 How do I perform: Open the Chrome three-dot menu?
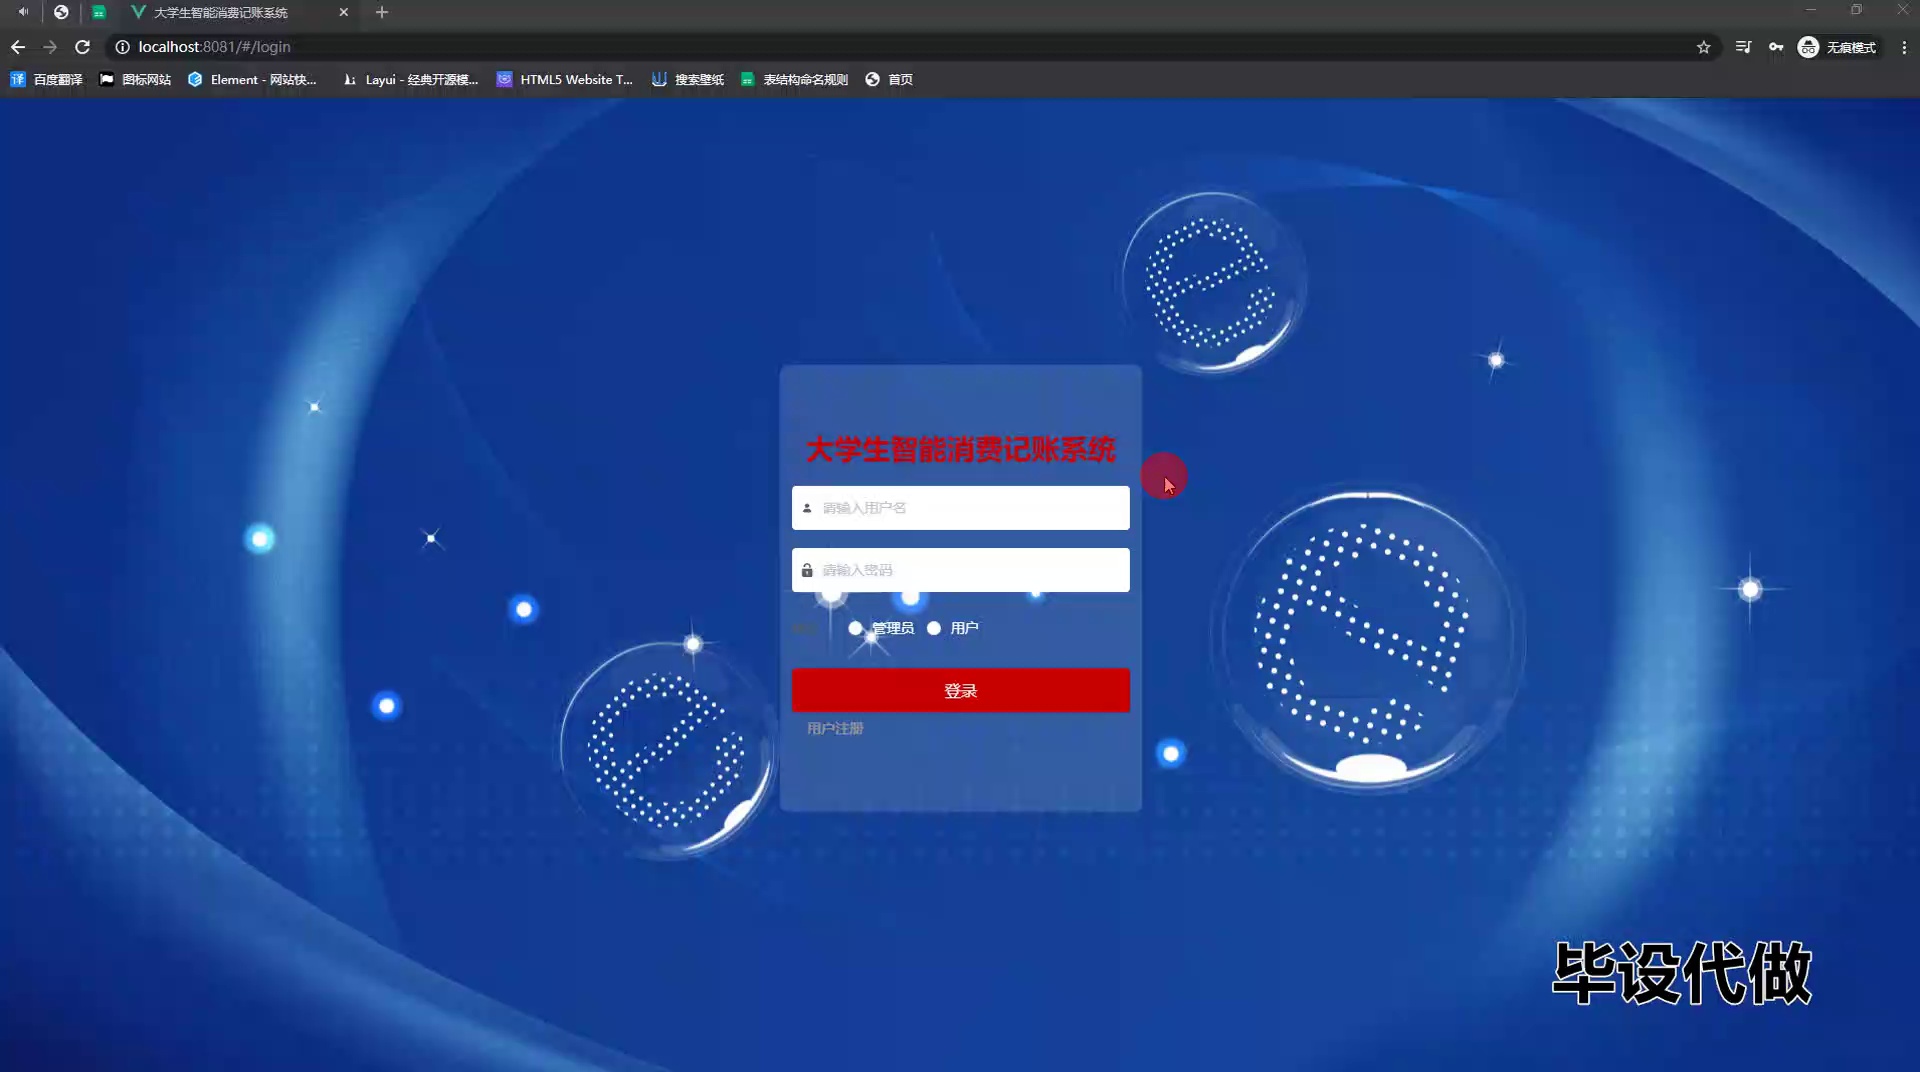(x=1904, y=47)
